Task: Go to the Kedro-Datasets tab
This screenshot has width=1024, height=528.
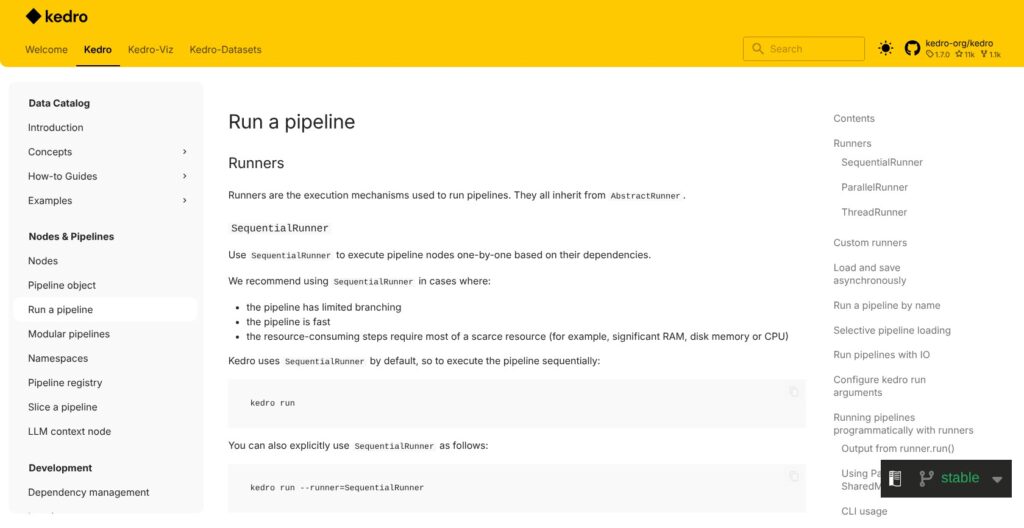Action: coord(225,50)
